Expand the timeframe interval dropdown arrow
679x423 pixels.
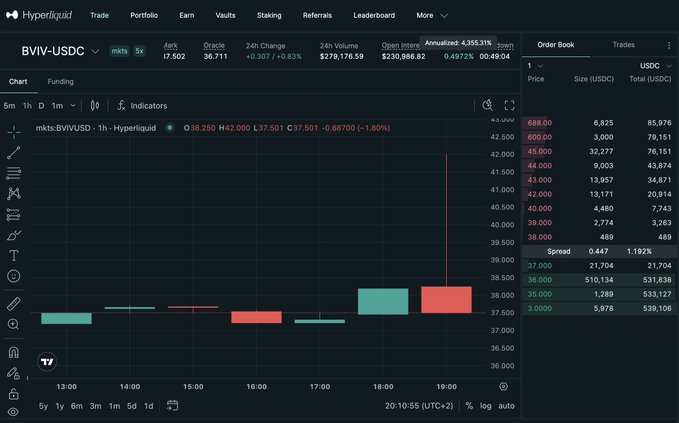73,106
